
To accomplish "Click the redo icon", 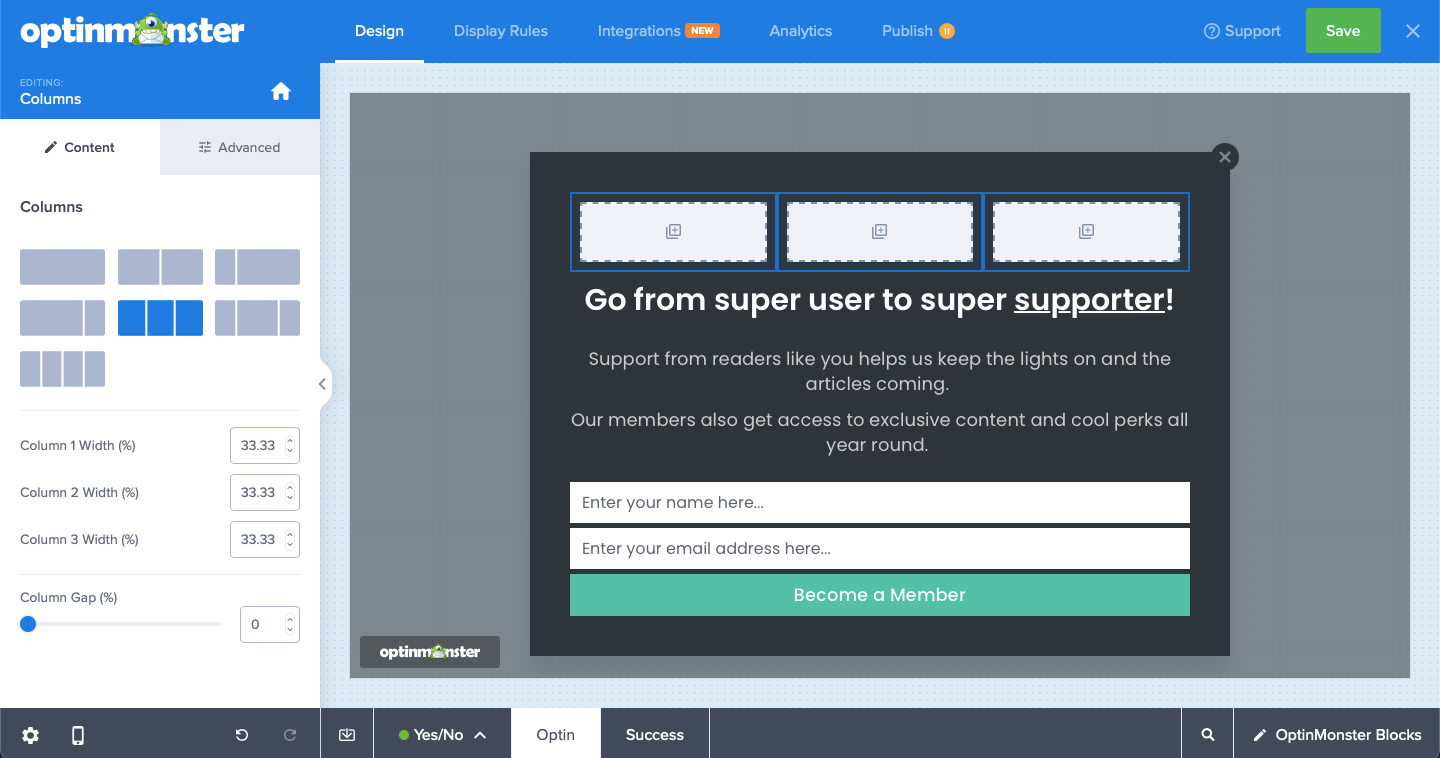I will click(289, 734).
